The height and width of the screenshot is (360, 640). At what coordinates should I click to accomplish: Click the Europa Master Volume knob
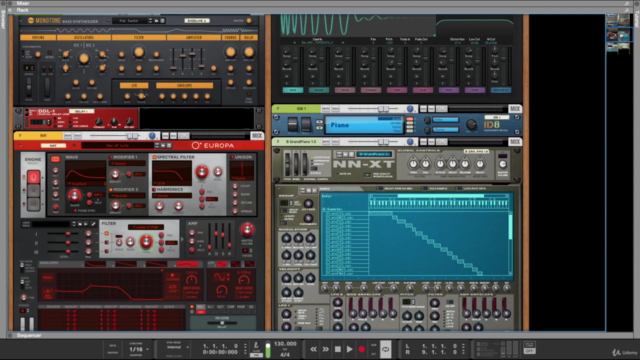coord(247,230)
